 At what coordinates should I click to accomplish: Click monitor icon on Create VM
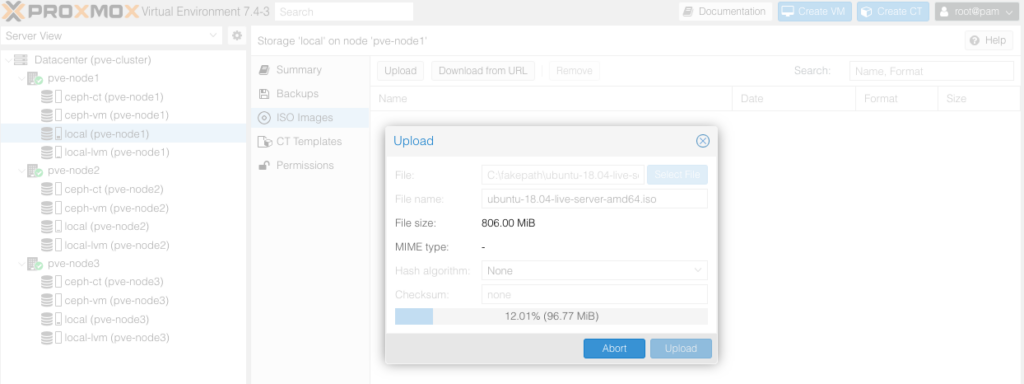tap(788, 12)
